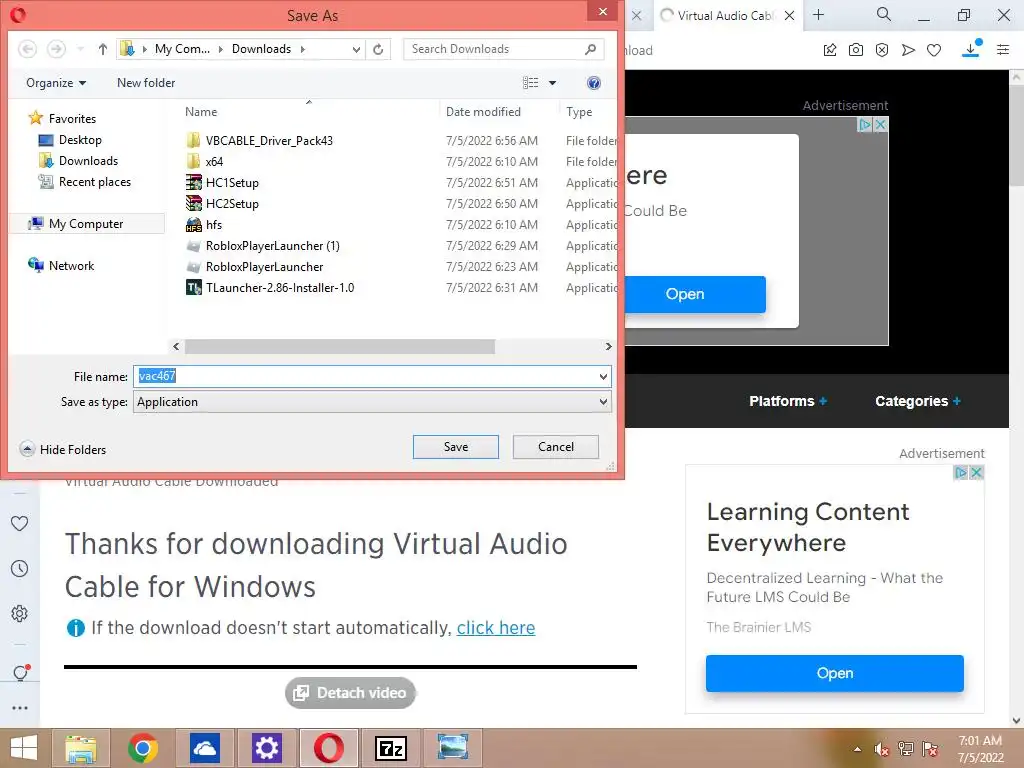Open Opera easy setup menu icon

pos(1003,50)
